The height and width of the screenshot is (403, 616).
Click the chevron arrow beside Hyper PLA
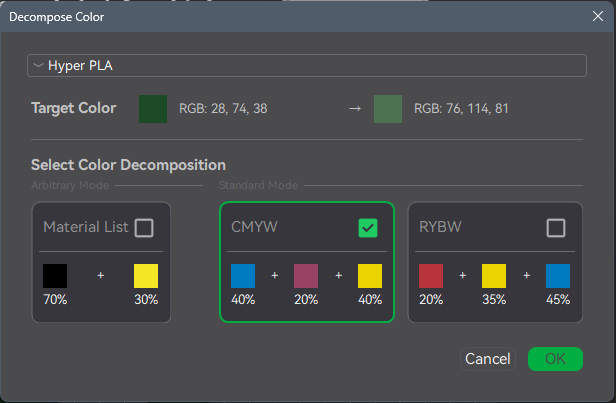click(38, 65)
